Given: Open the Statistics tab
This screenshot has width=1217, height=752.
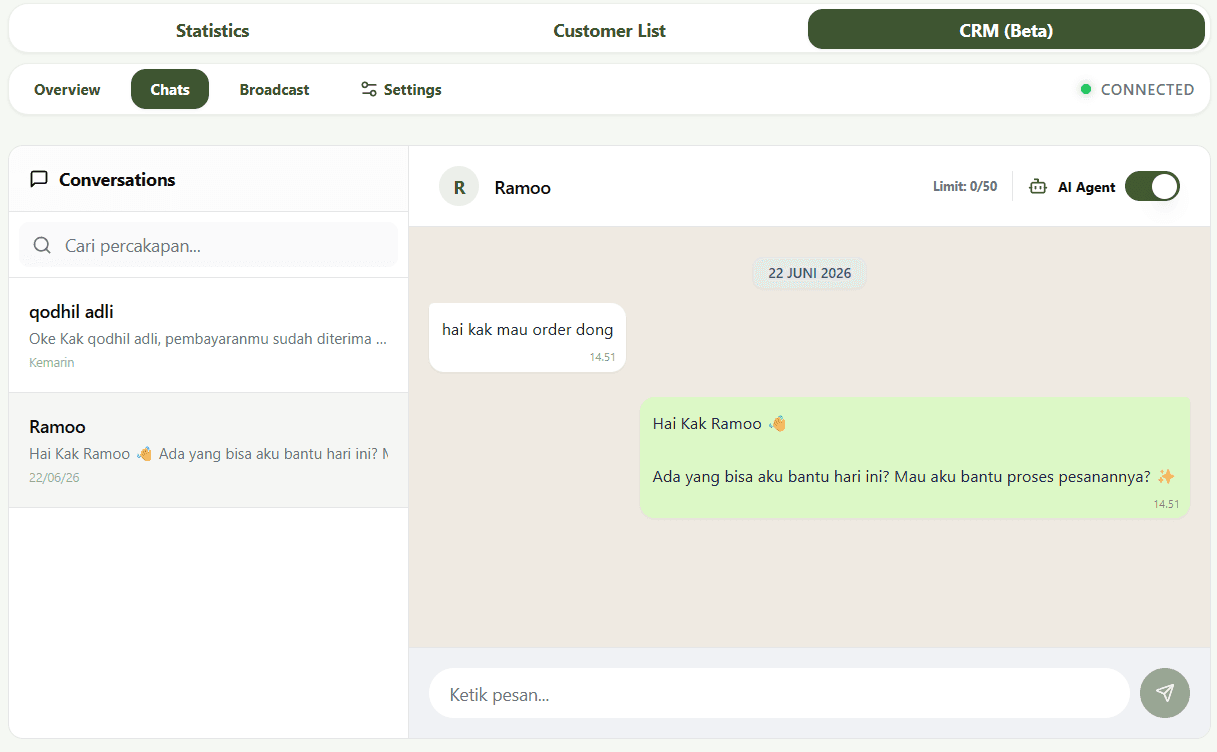Looking at the screenshot, I should (212, 30).
